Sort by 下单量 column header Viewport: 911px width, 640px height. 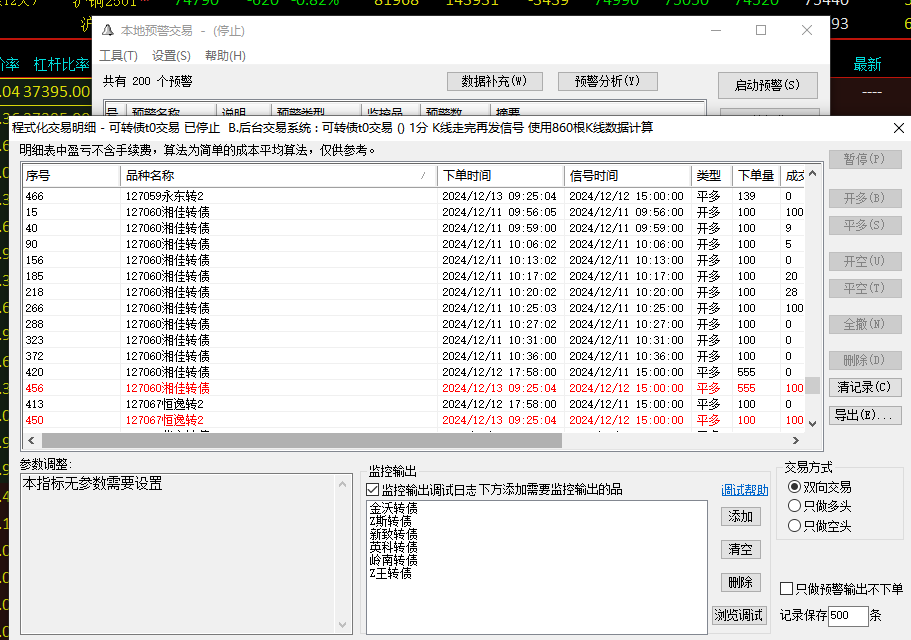point(756,175)
